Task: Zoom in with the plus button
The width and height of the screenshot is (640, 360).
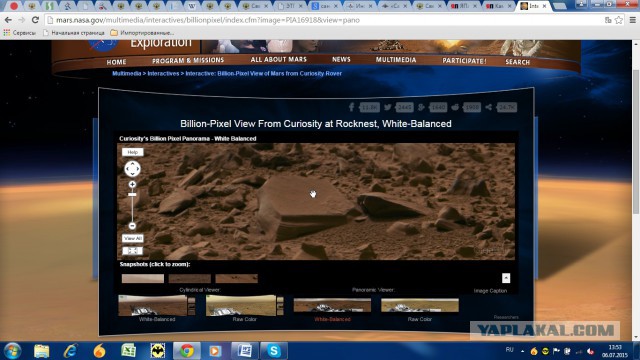Action: pos(132,184)
